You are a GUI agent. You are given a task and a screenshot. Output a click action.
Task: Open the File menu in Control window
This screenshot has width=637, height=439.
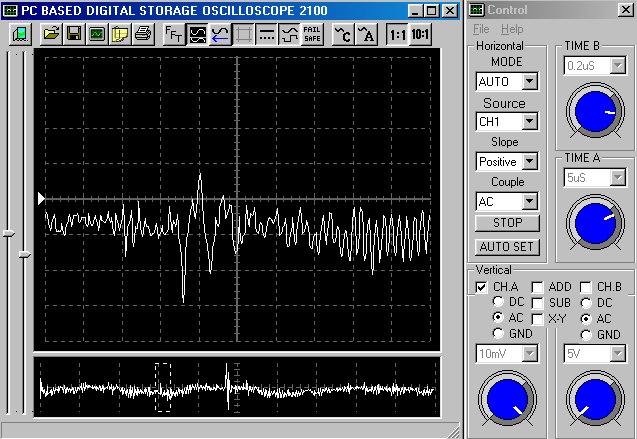482,29
